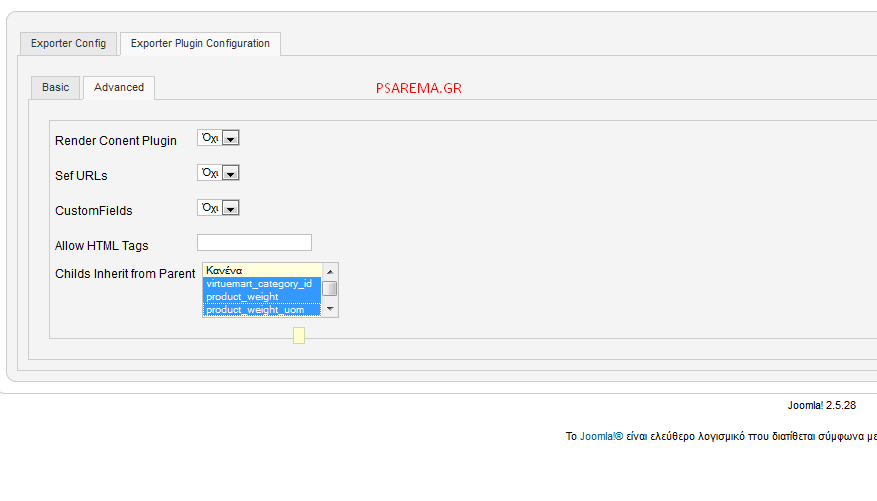
Task: Open the CustomFields dropdown
Action: click(218, 208)
